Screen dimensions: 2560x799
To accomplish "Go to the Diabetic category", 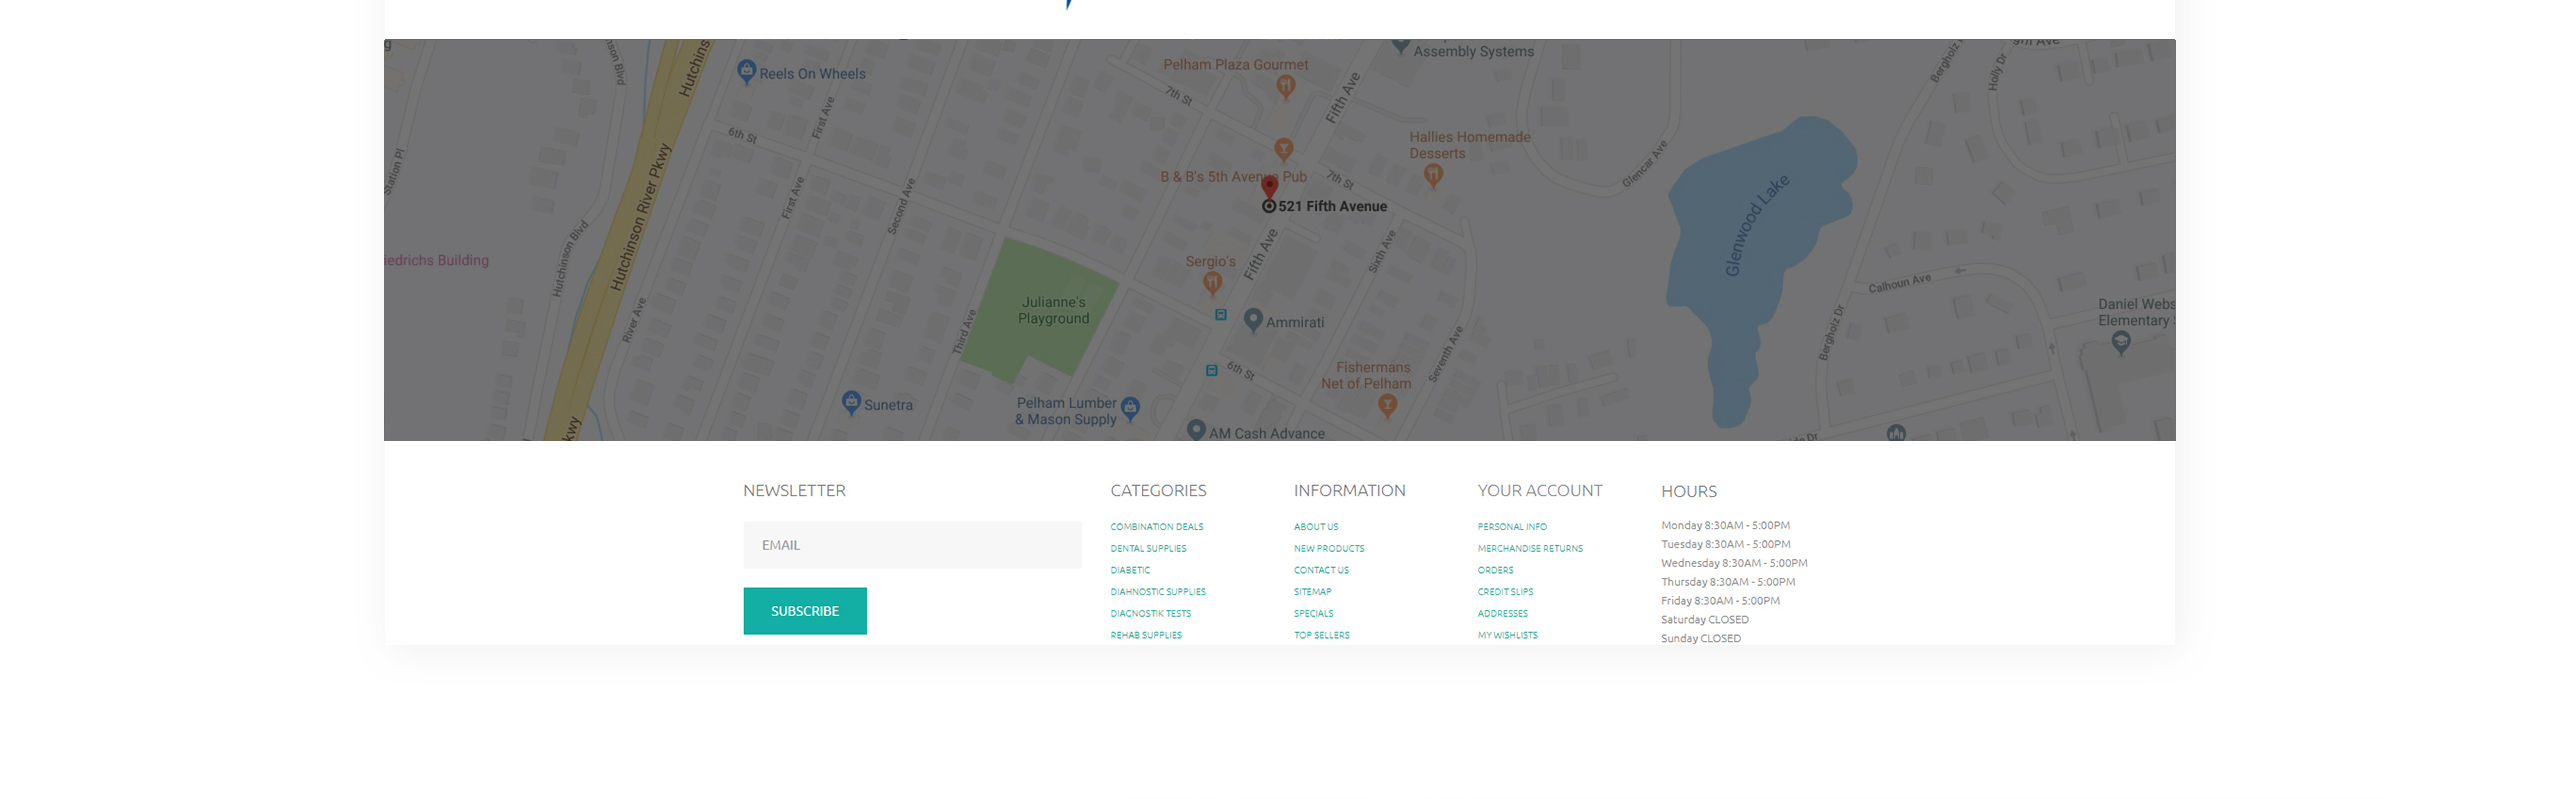I will tap(1129, 570).
